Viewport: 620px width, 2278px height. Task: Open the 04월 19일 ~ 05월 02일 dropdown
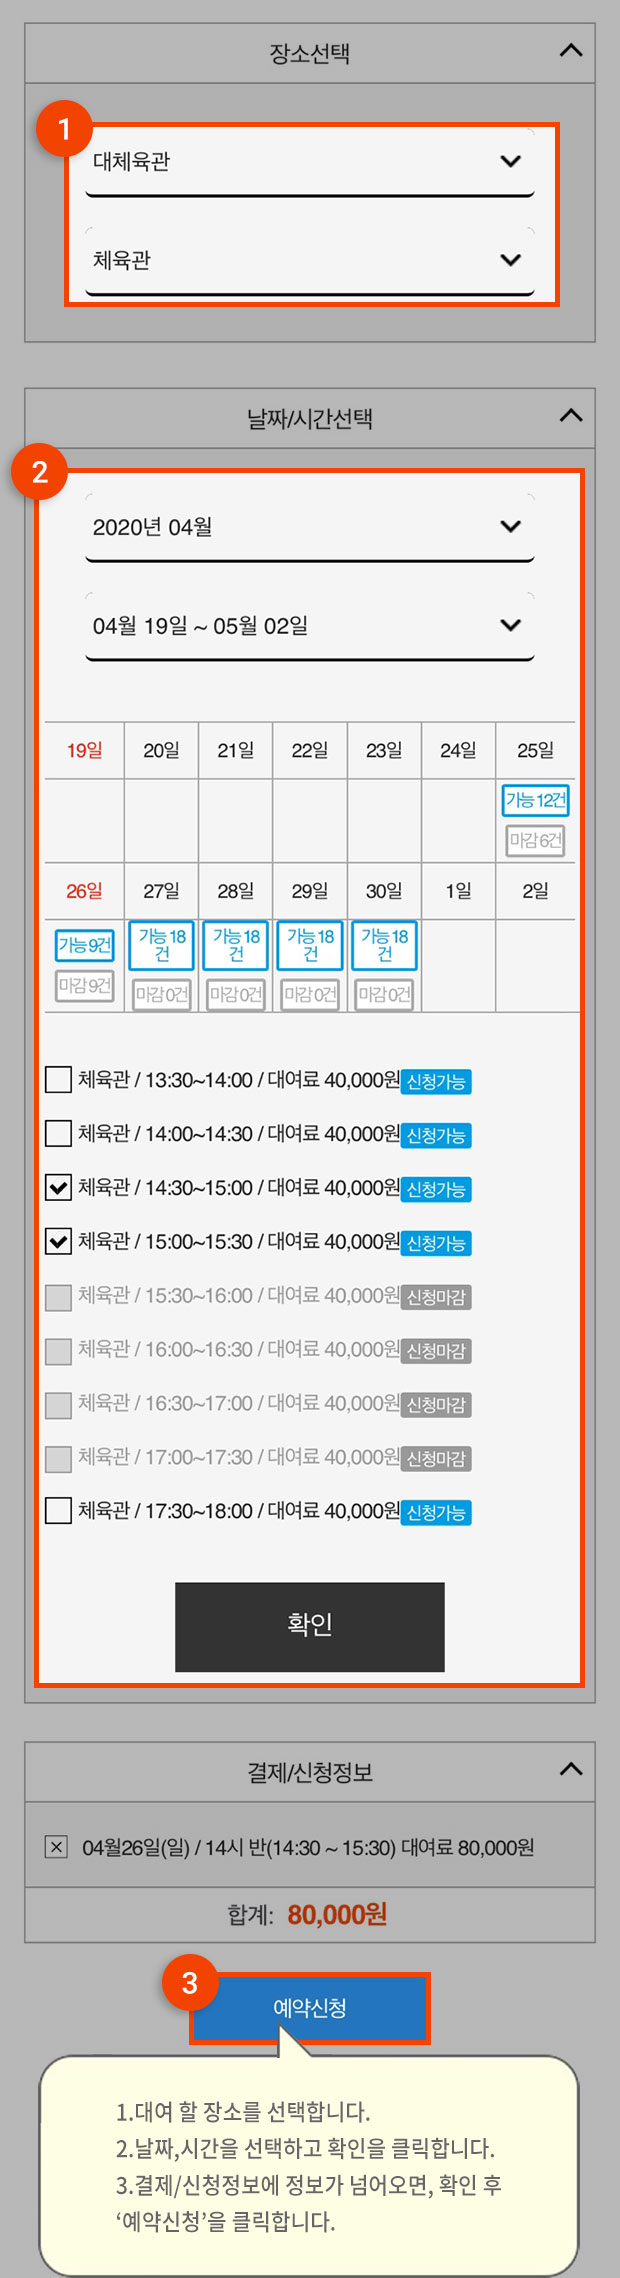click(x=310, y=626)
